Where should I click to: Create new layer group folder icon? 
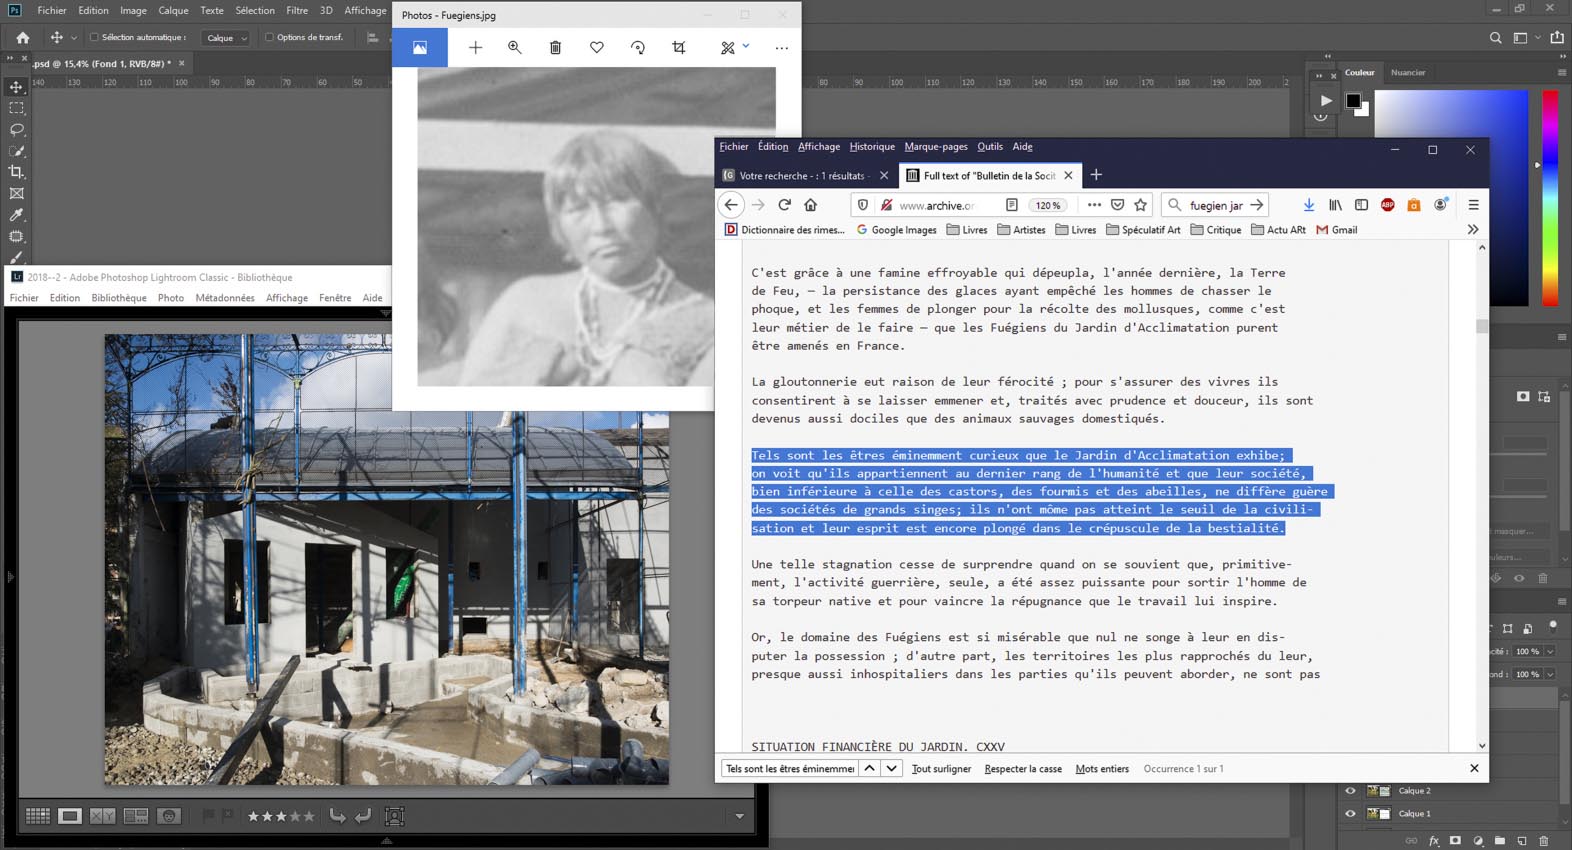click(1500, 841)
